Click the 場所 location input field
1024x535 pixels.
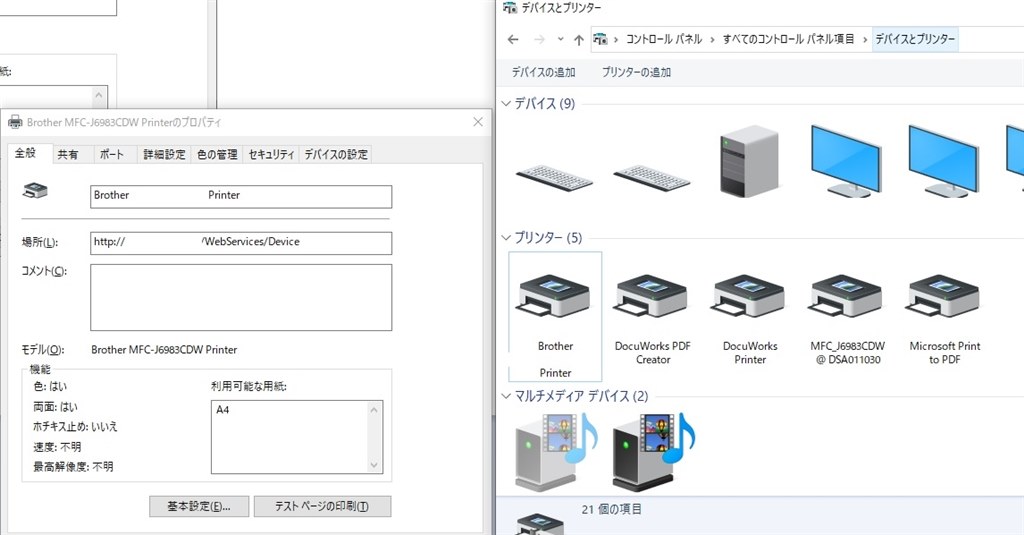[241, 243]
